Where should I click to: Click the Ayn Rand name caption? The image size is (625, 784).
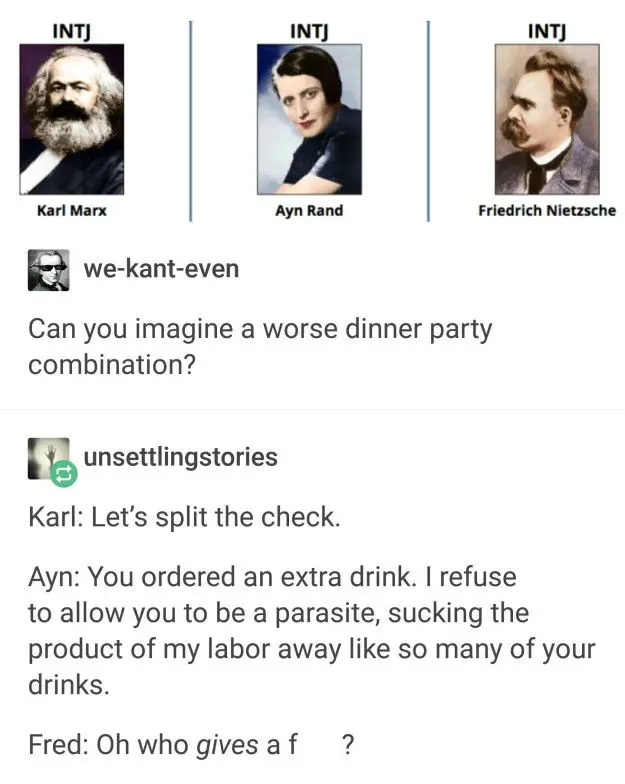tap(309, 210)
